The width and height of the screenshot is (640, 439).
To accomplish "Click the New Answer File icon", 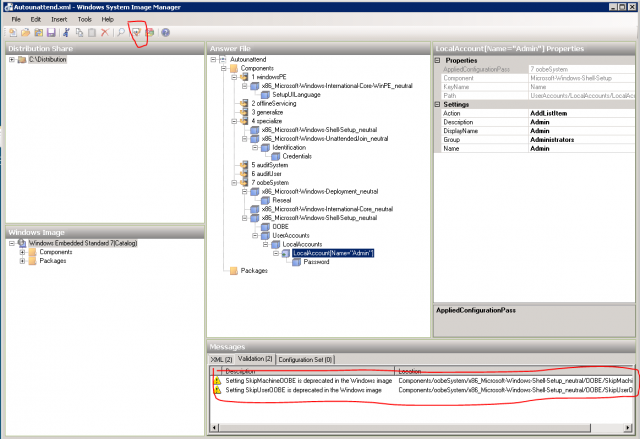I will click(11, 33).
